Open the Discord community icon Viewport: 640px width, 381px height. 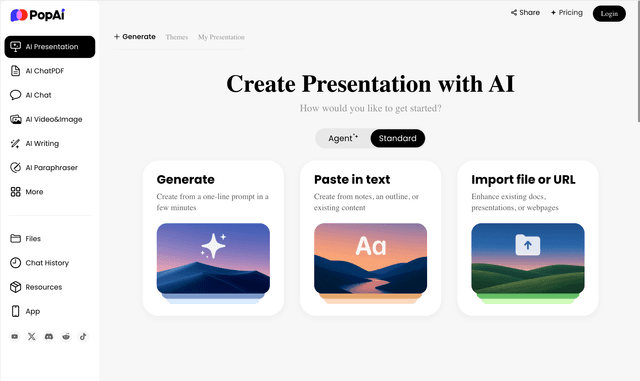coord(49,336)
